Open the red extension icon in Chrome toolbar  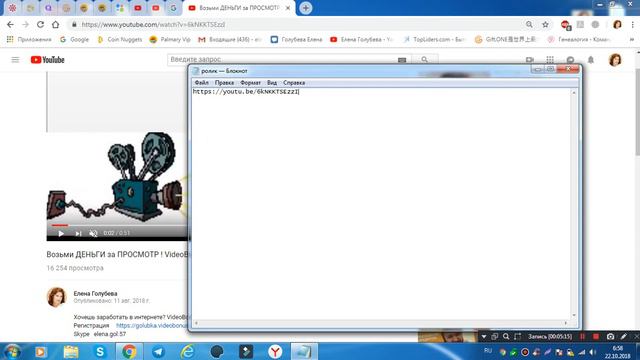(565, 25)
